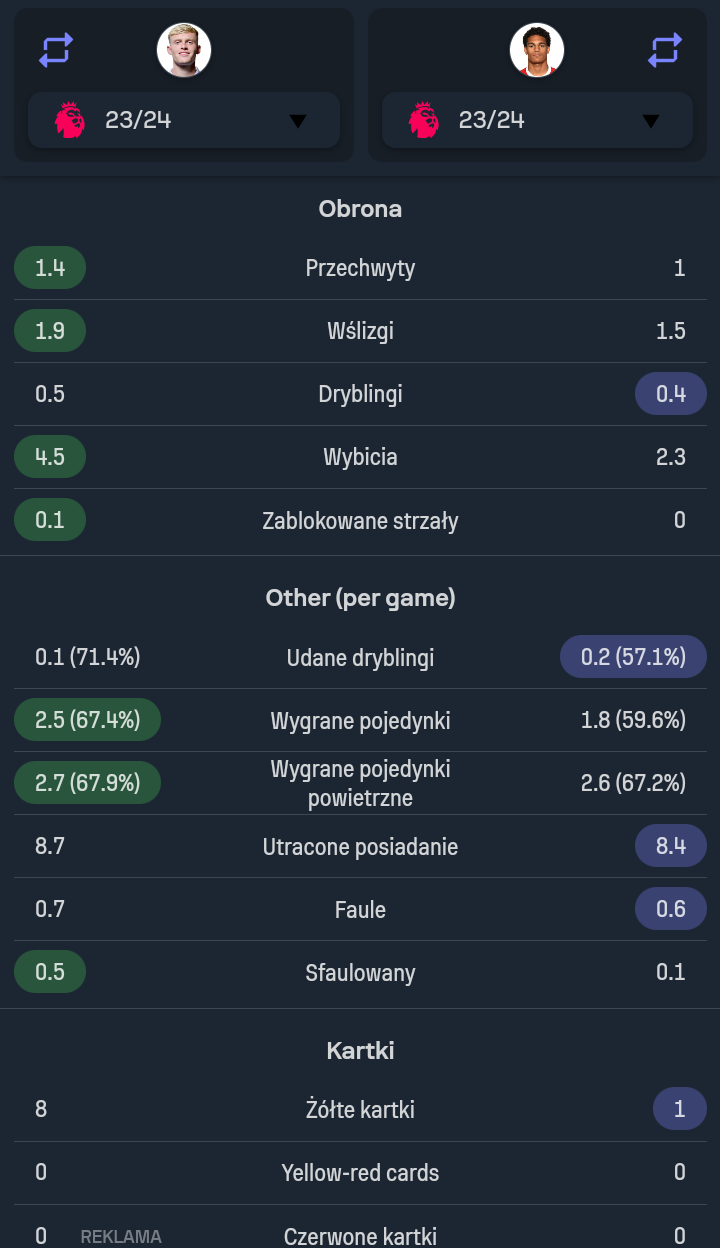Click the 0.2 (57.1%) Udane dryblingi badge

pyautogui.click(x=634, y=657)
